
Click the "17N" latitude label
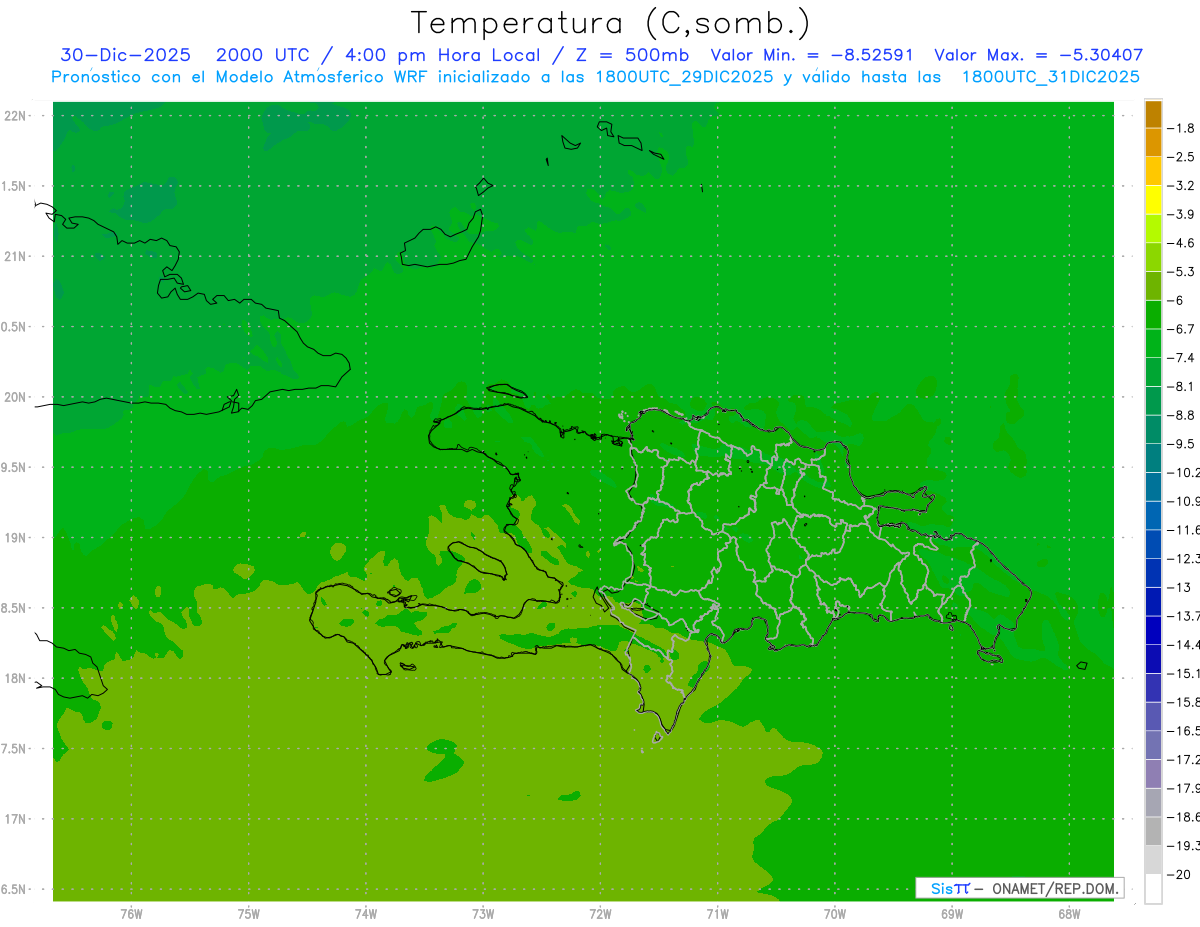tap(15, 820)
